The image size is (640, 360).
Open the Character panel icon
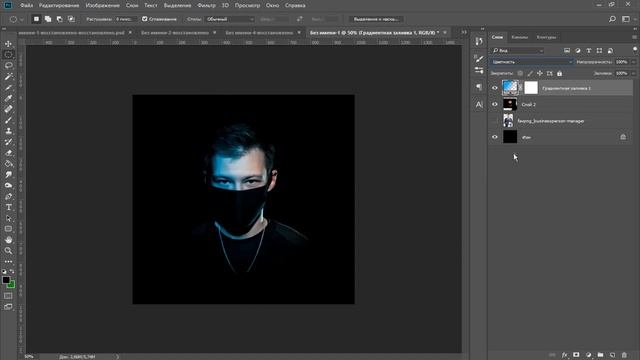point(479,104)
